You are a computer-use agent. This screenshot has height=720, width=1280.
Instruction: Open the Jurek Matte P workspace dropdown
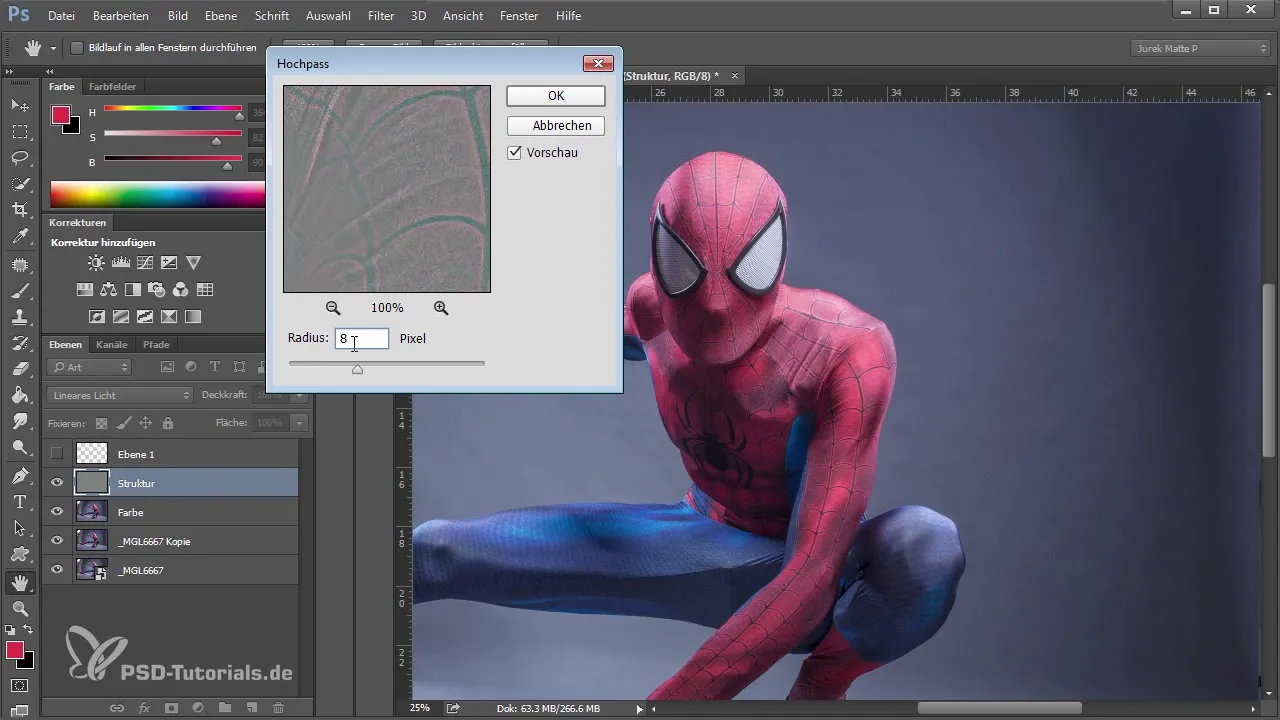(x=1200, y=48)
